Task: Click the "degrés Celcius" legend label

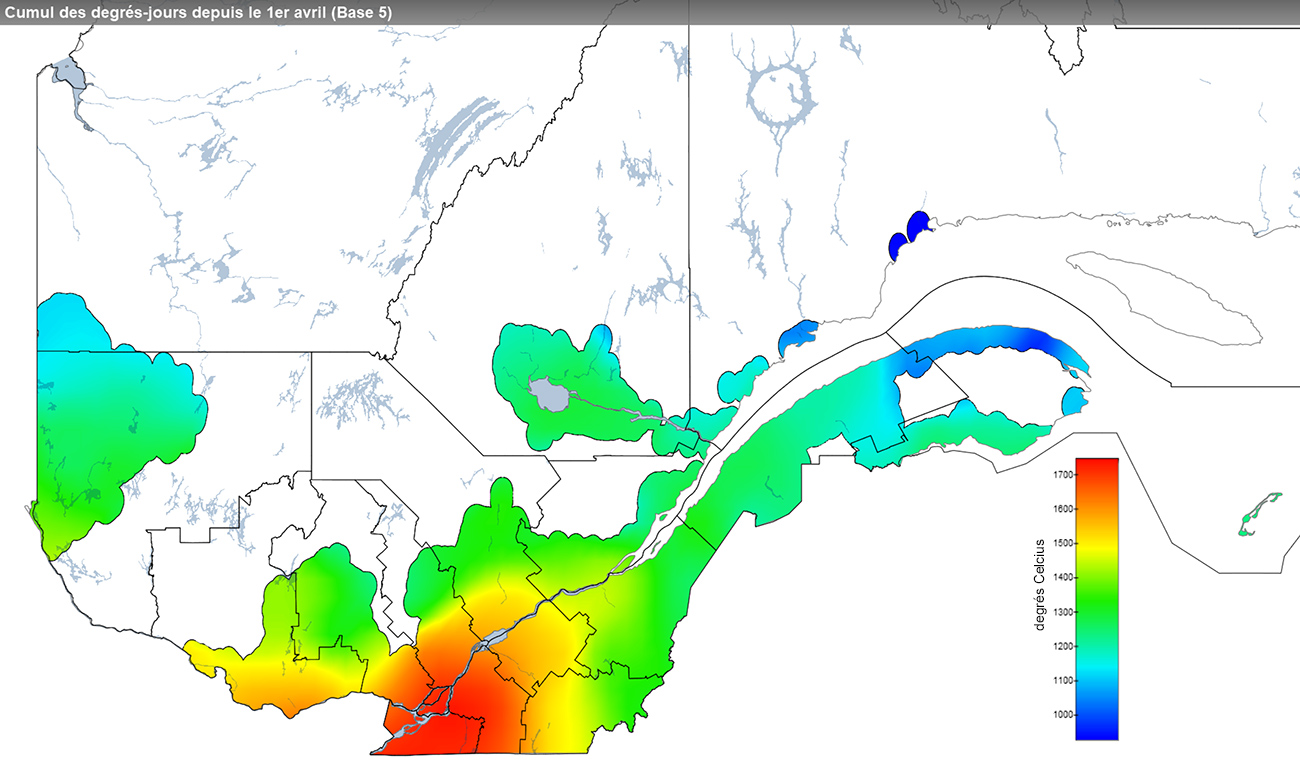Action: tap(1040, 583)
